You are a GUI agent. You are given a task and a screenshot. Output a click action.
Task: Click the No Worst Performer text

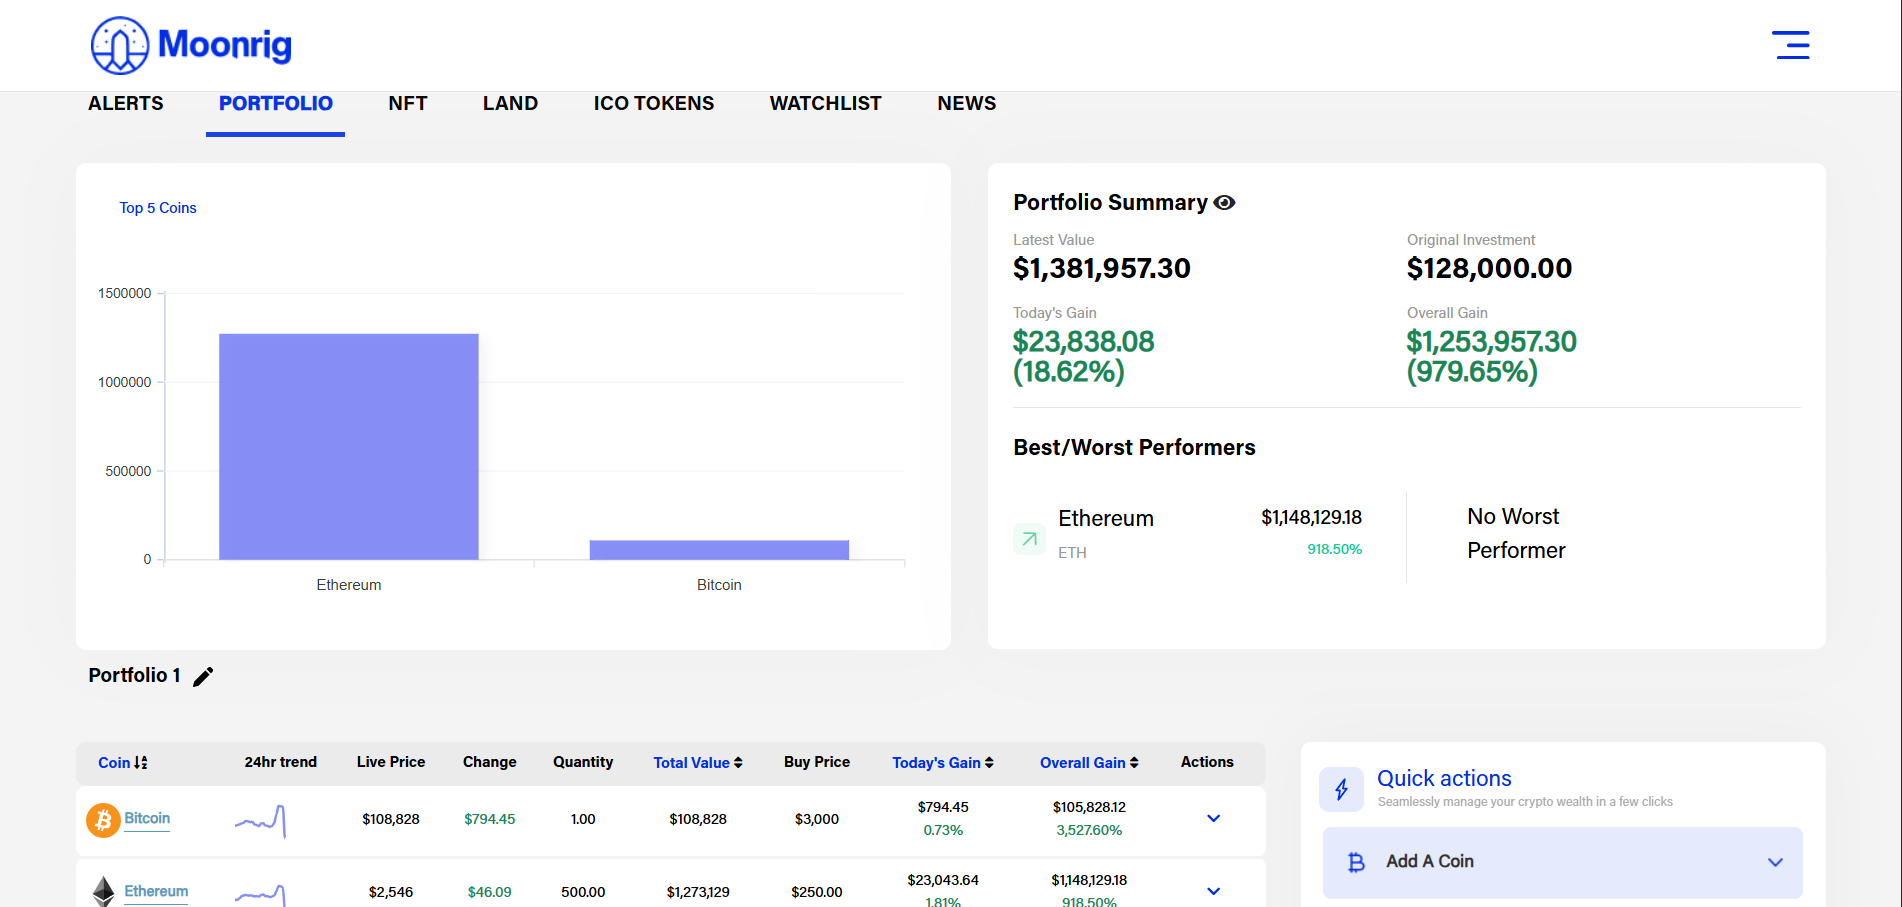point(1516,533)
